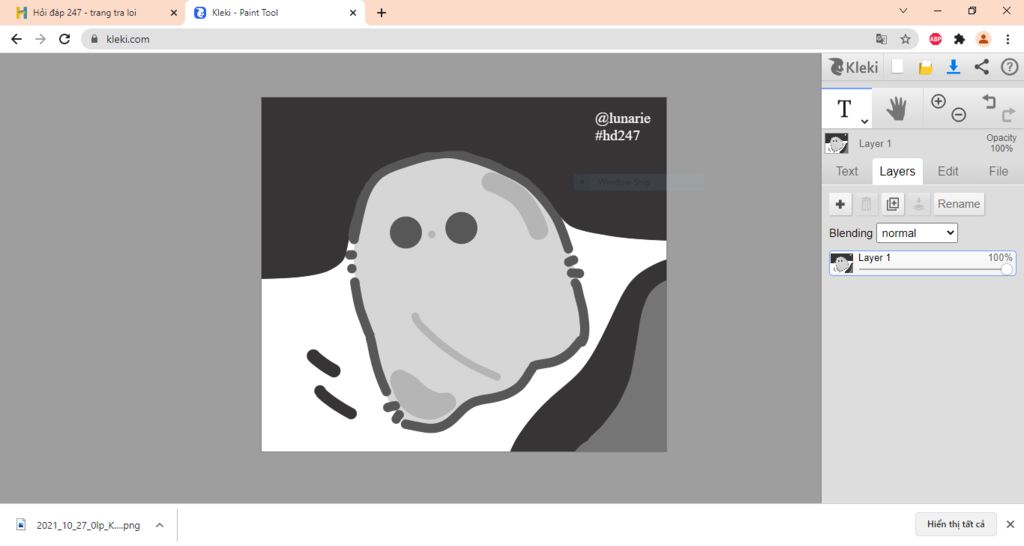Switch to the File tab
Screen dimensions: 1024x546
998,171
